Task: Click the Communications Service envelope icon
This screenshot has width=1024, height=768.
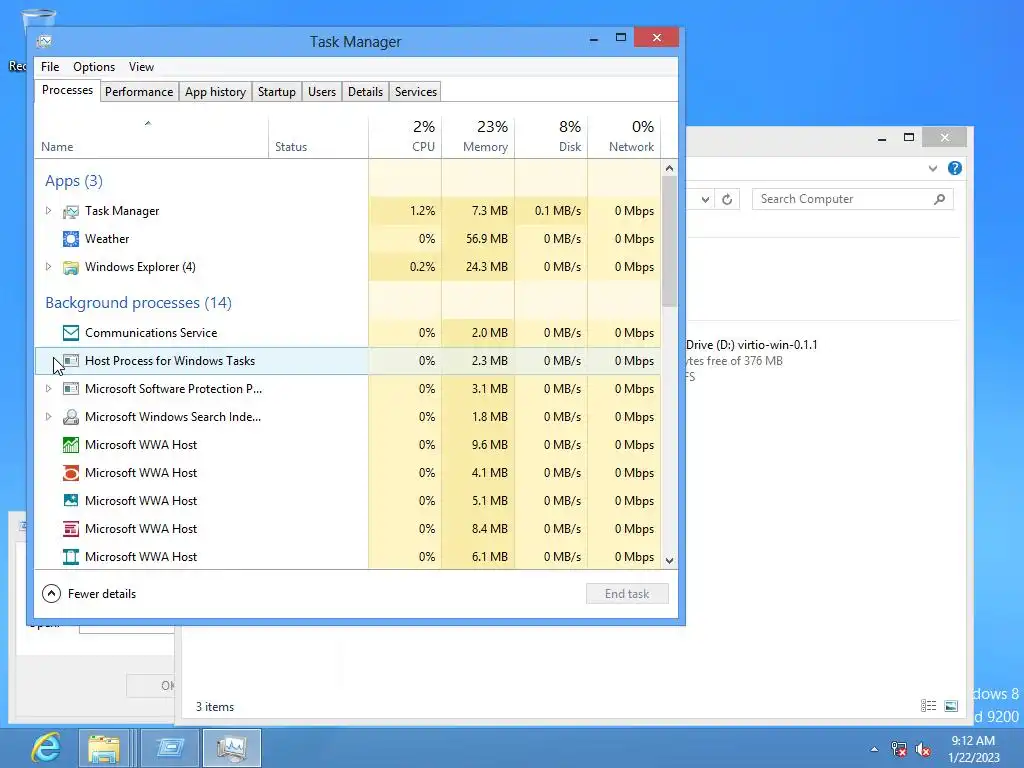Action: [x=71, y=333]
